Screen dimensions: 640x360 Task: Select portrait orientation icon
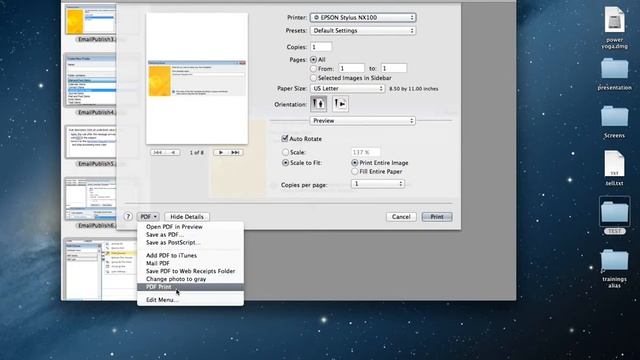coord(318,104)
